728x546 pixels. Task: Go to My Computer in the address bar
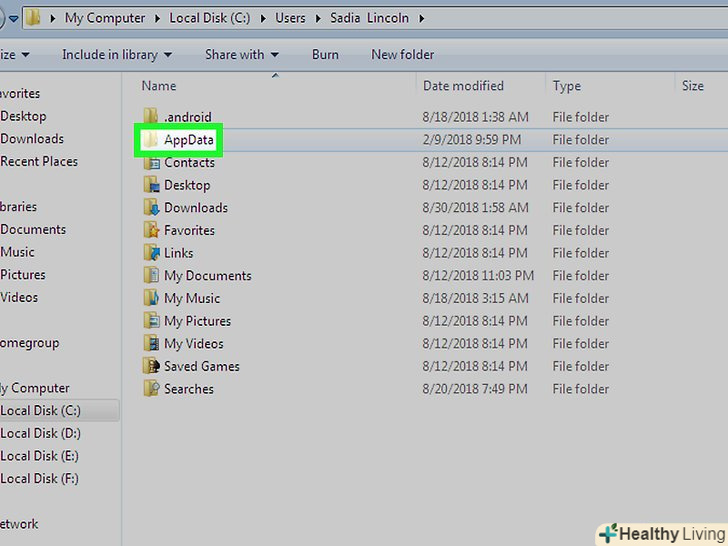(105, 18)
